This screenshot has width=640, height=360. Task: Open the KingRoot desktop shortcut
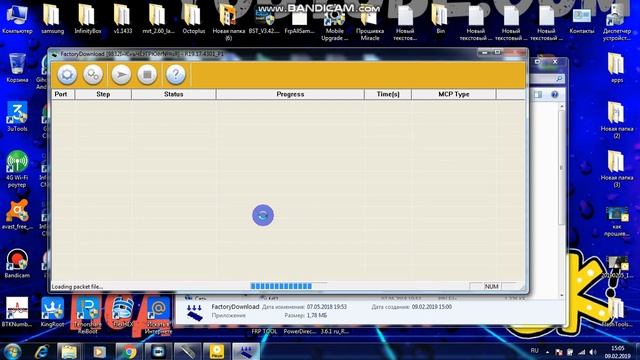click(x=52, y=313)
